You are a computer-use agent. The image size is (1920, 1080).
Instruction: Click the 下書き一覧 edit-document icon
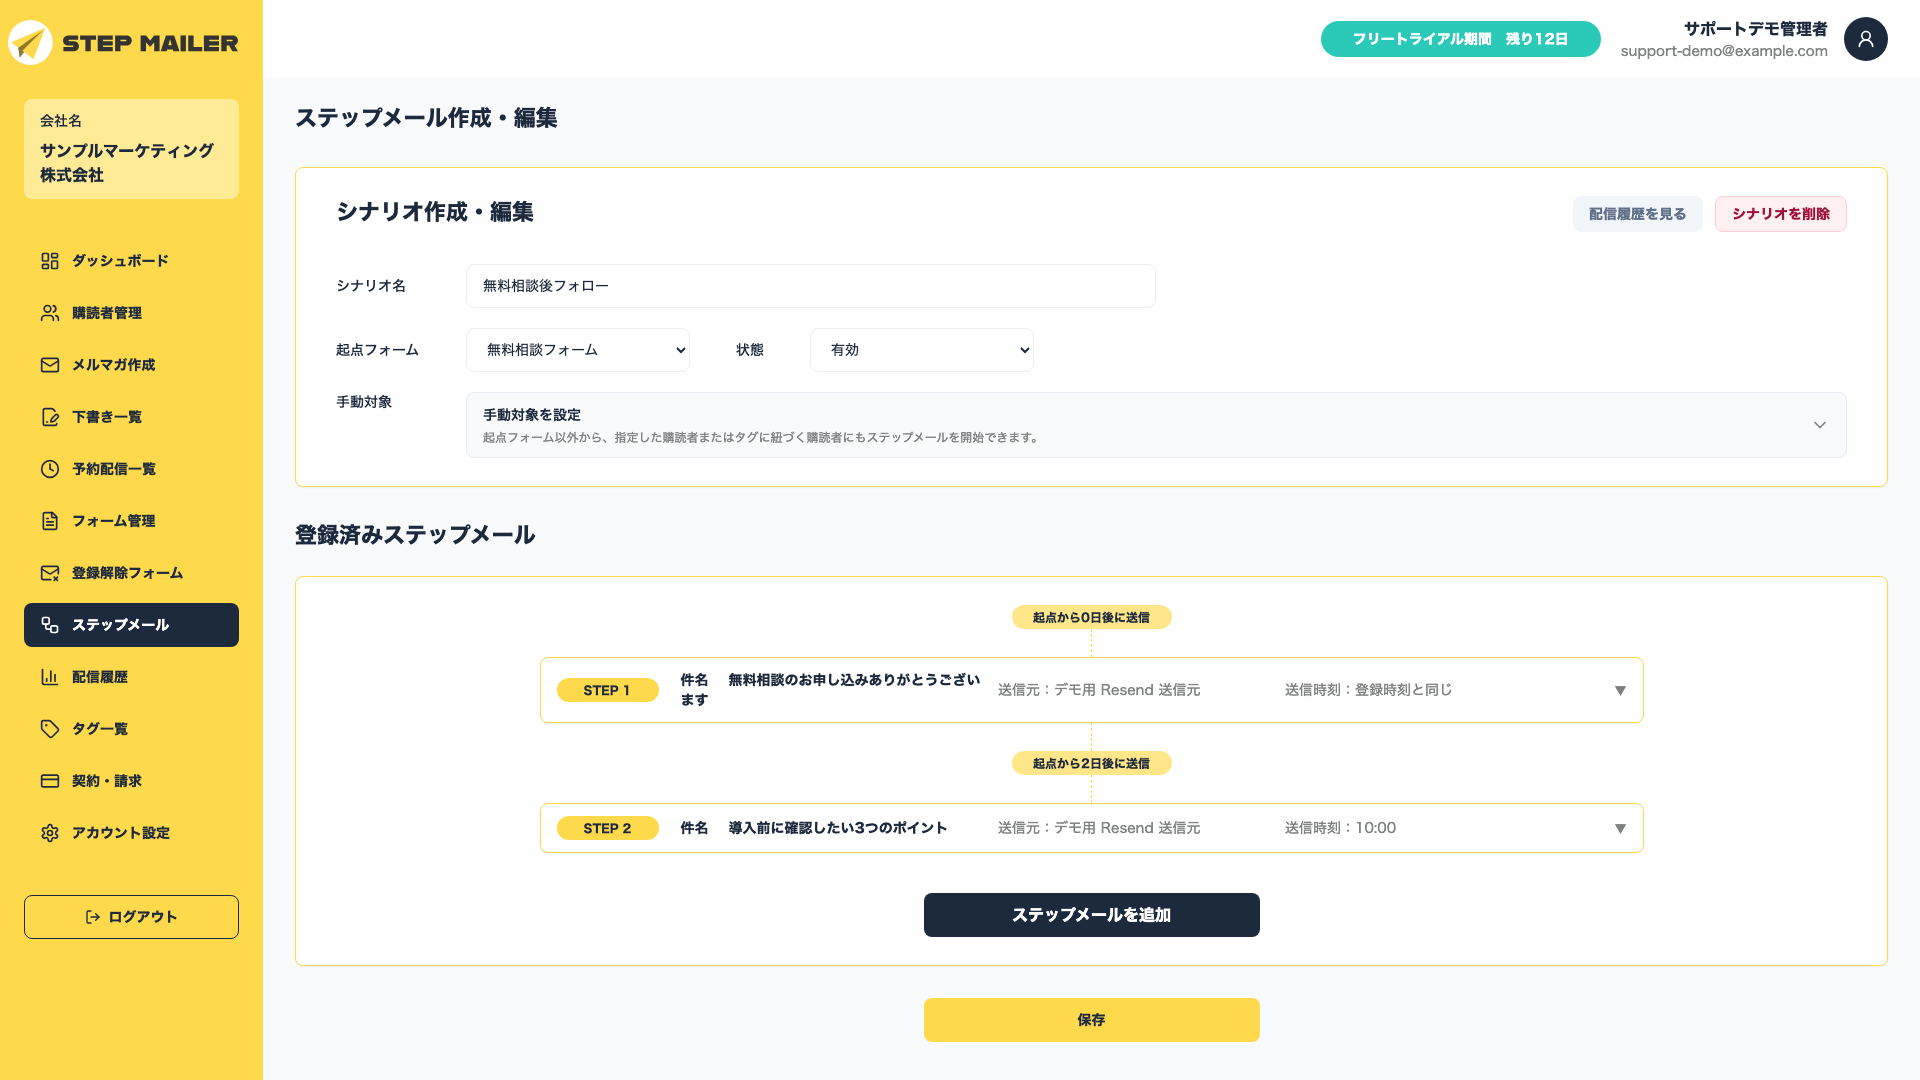click(x=50, y=417)
